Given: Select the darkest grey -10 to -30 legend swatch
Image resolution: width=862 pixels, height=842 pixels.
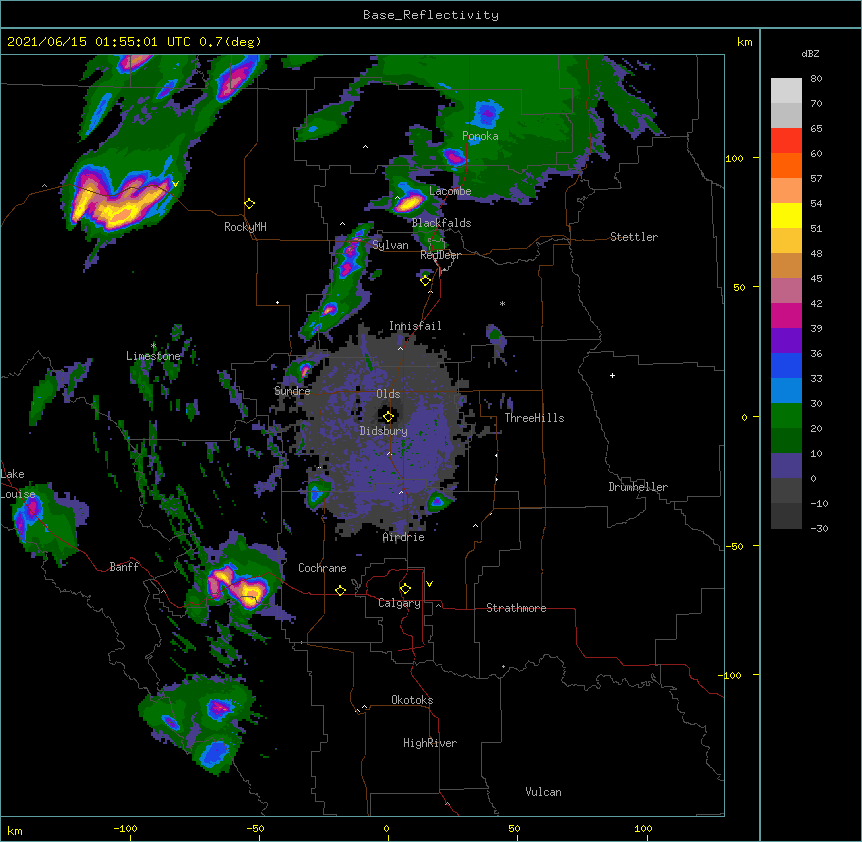Looking at the screenshot, I should coord(786,516).
